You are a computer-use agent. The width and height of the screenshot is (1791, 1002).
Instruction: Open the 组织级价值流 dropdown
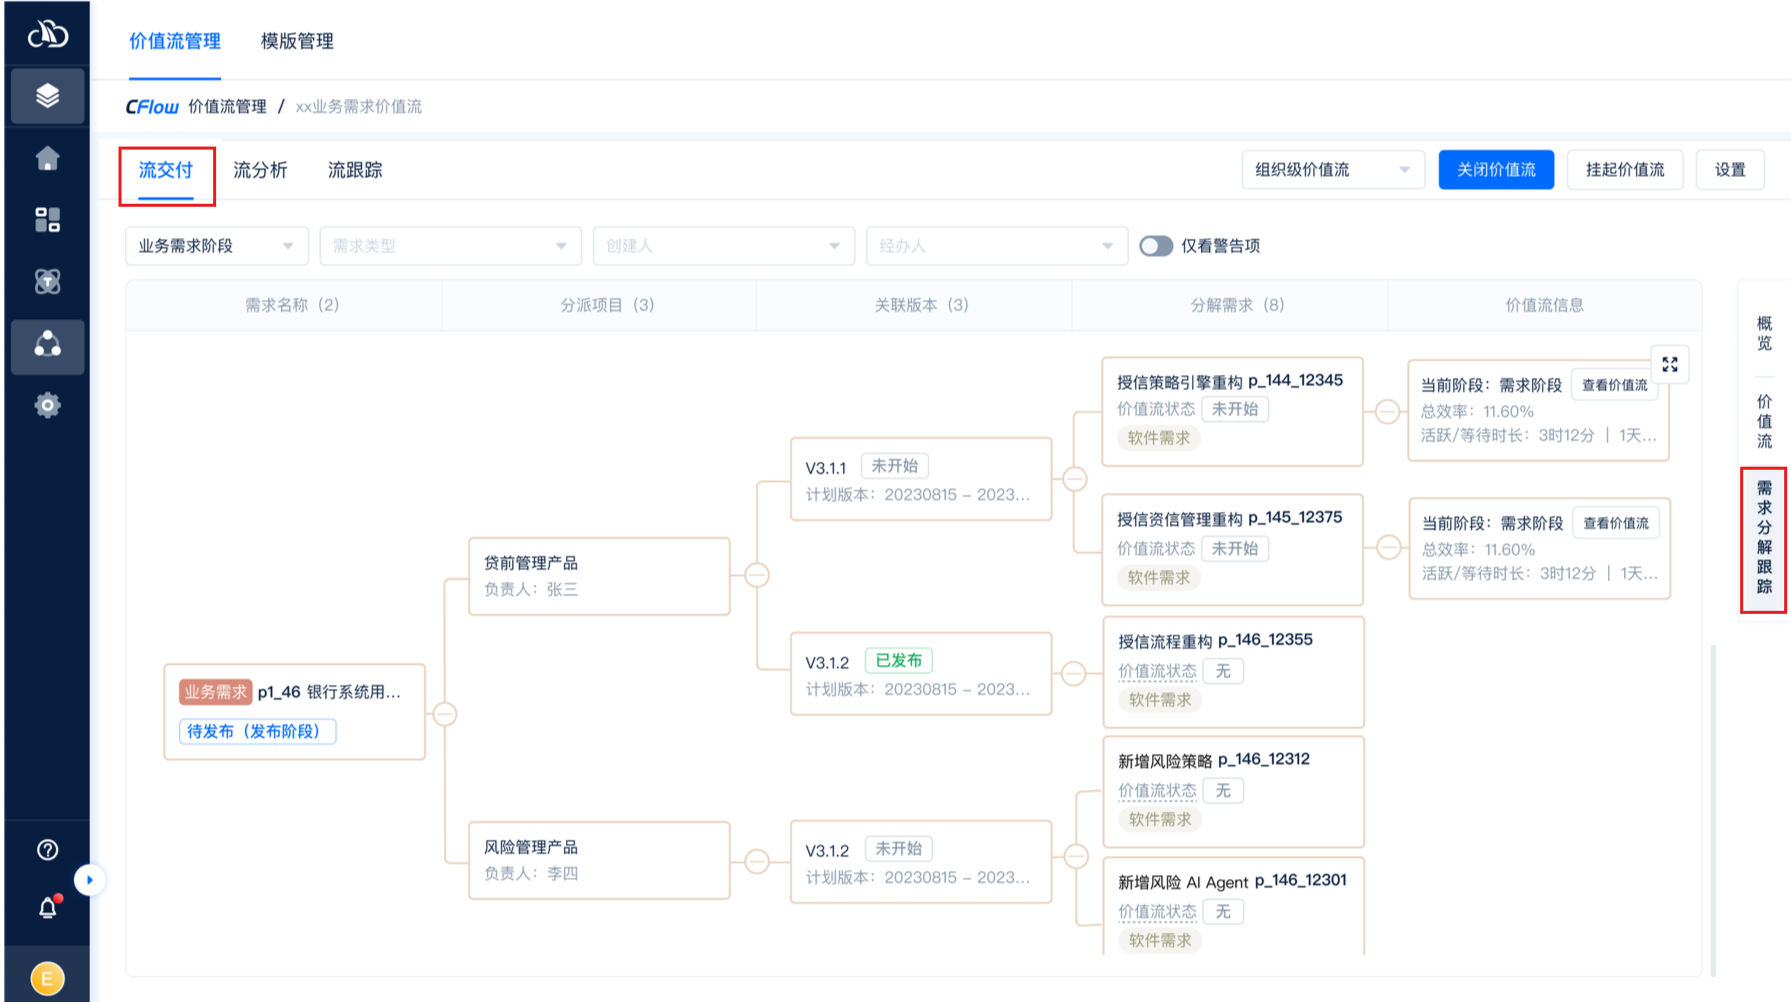coord(1332,170)
